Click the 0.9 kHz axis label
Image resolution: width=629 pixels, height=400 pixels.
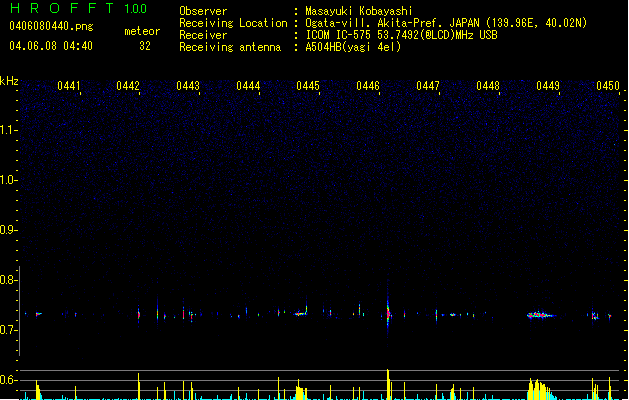(8, 230)
